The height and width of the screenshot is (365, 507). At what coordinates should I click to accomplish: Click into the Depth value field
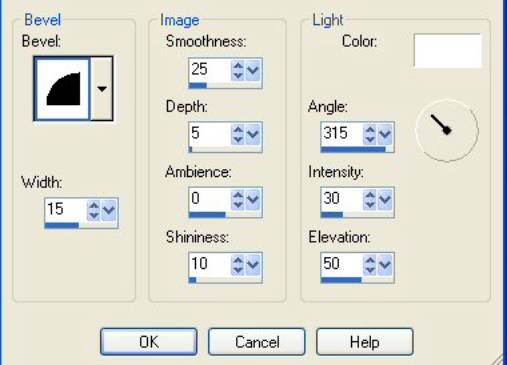pyautogui.click(x=210, y=134)
